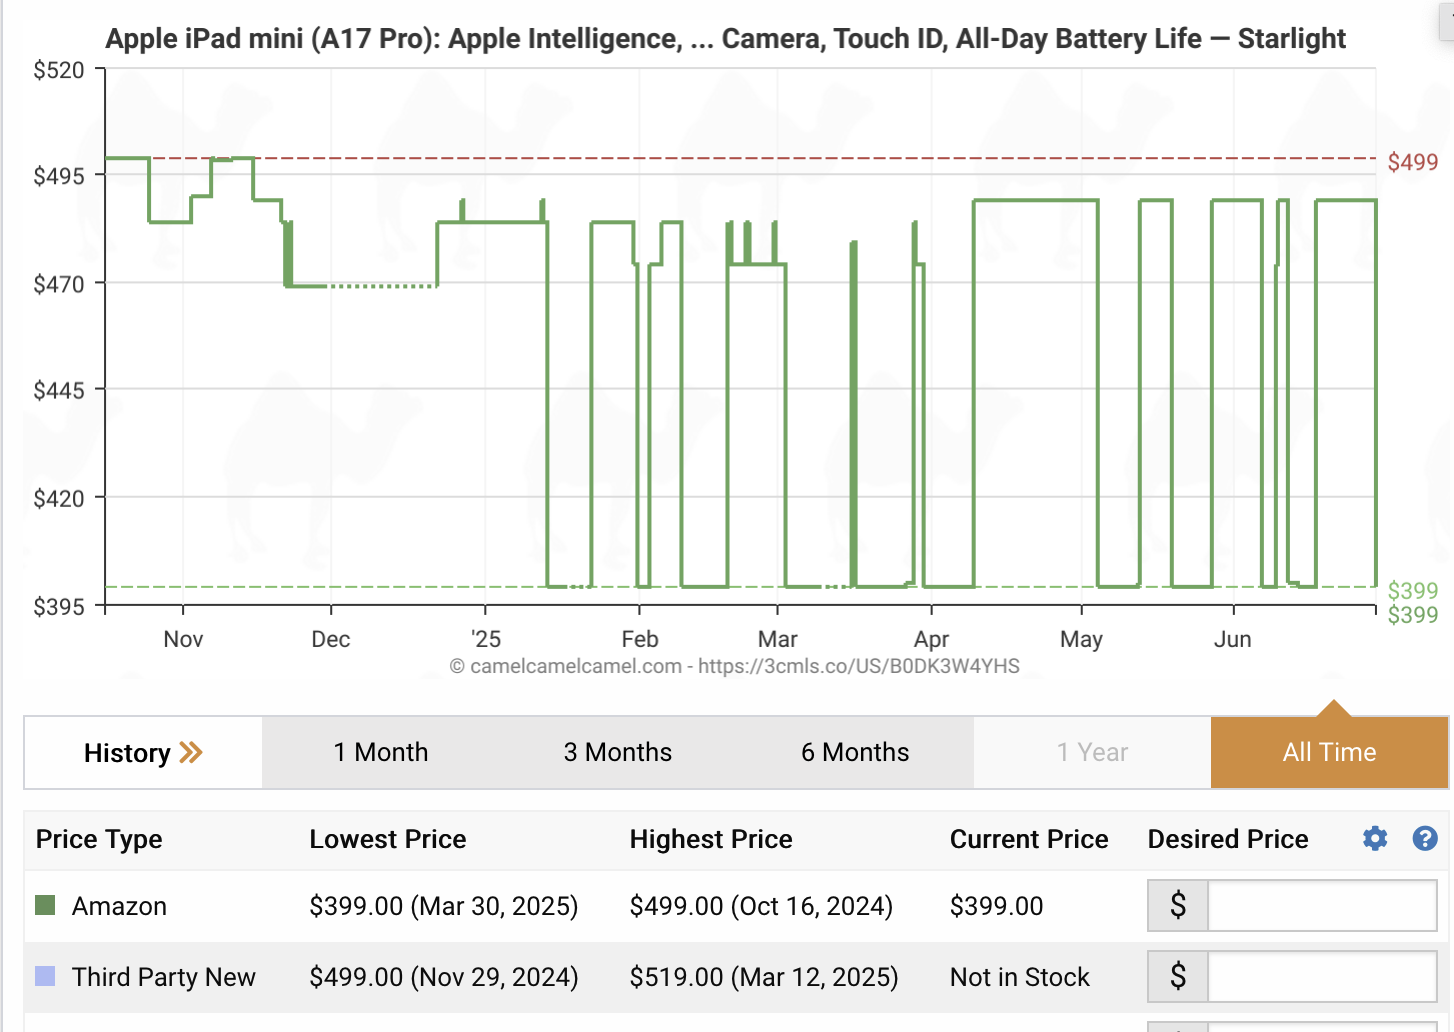The height and width of the screenshot is (1032, 1454).
Task: Click the Highest Price column header
Action: 711,839
